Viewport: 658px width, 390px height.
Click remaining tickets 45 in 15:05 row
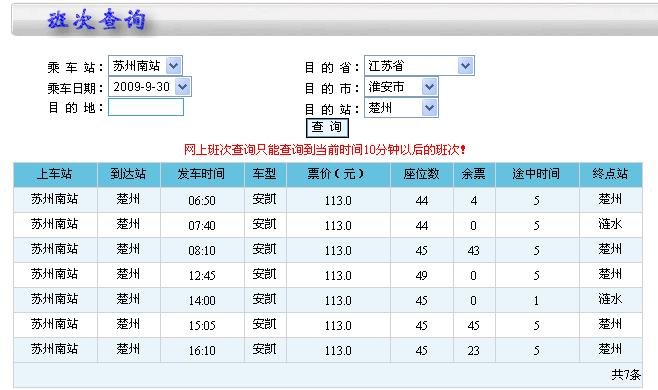tap(474, 326)
